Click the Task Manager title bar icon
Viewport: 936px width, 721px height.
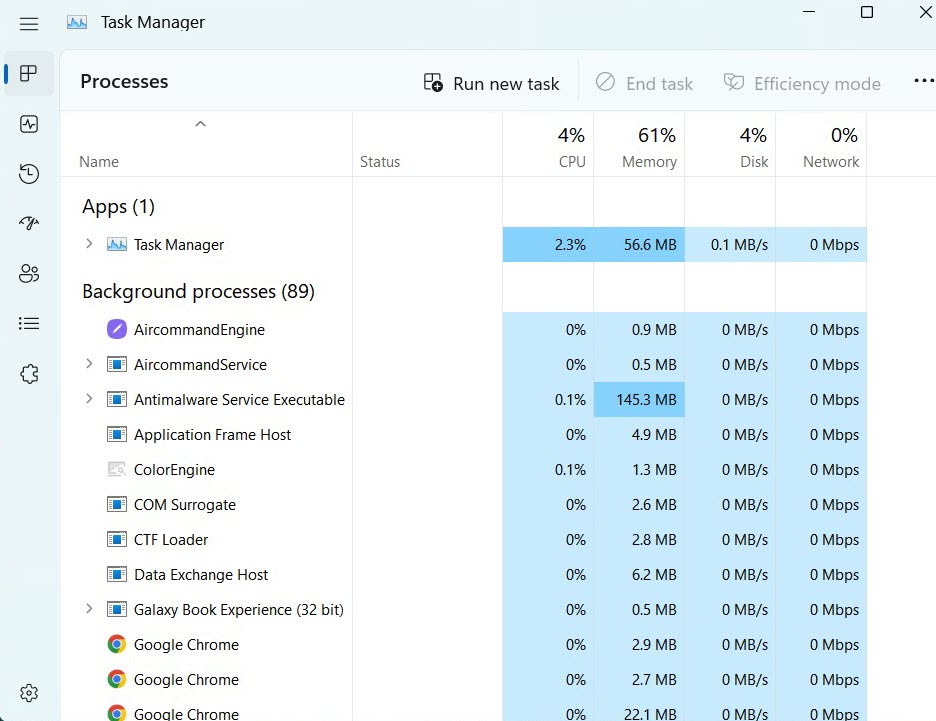77,23
